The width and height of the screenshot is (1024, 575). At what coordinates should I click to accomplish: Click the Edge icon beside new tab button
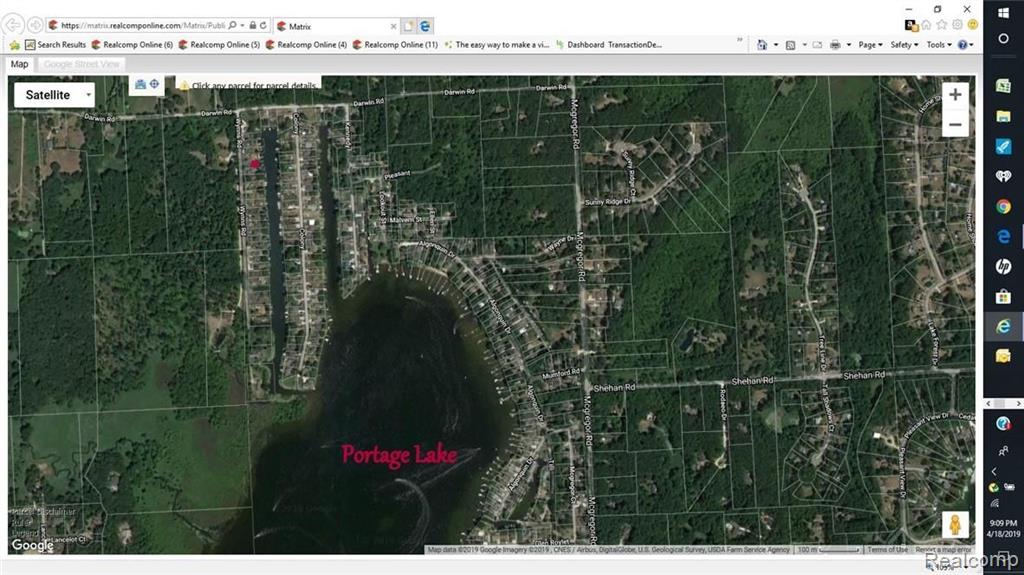pos(425,26)
